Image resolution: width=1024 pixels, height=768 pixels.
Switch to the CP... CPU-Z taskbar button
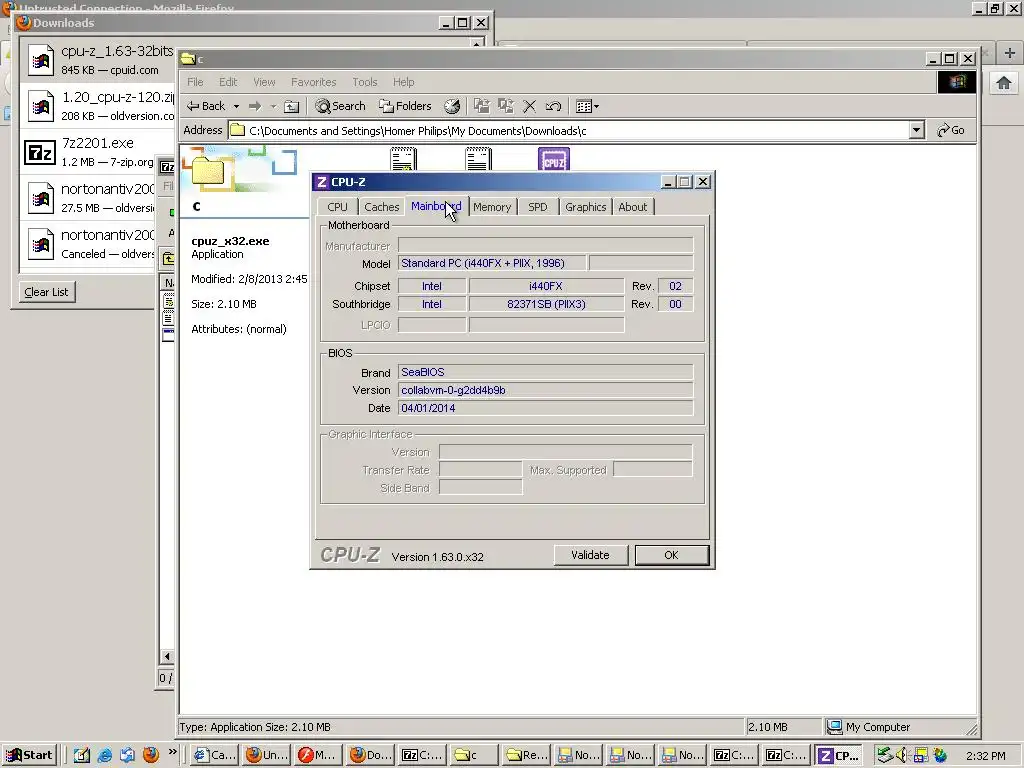(x=839, y=755)
